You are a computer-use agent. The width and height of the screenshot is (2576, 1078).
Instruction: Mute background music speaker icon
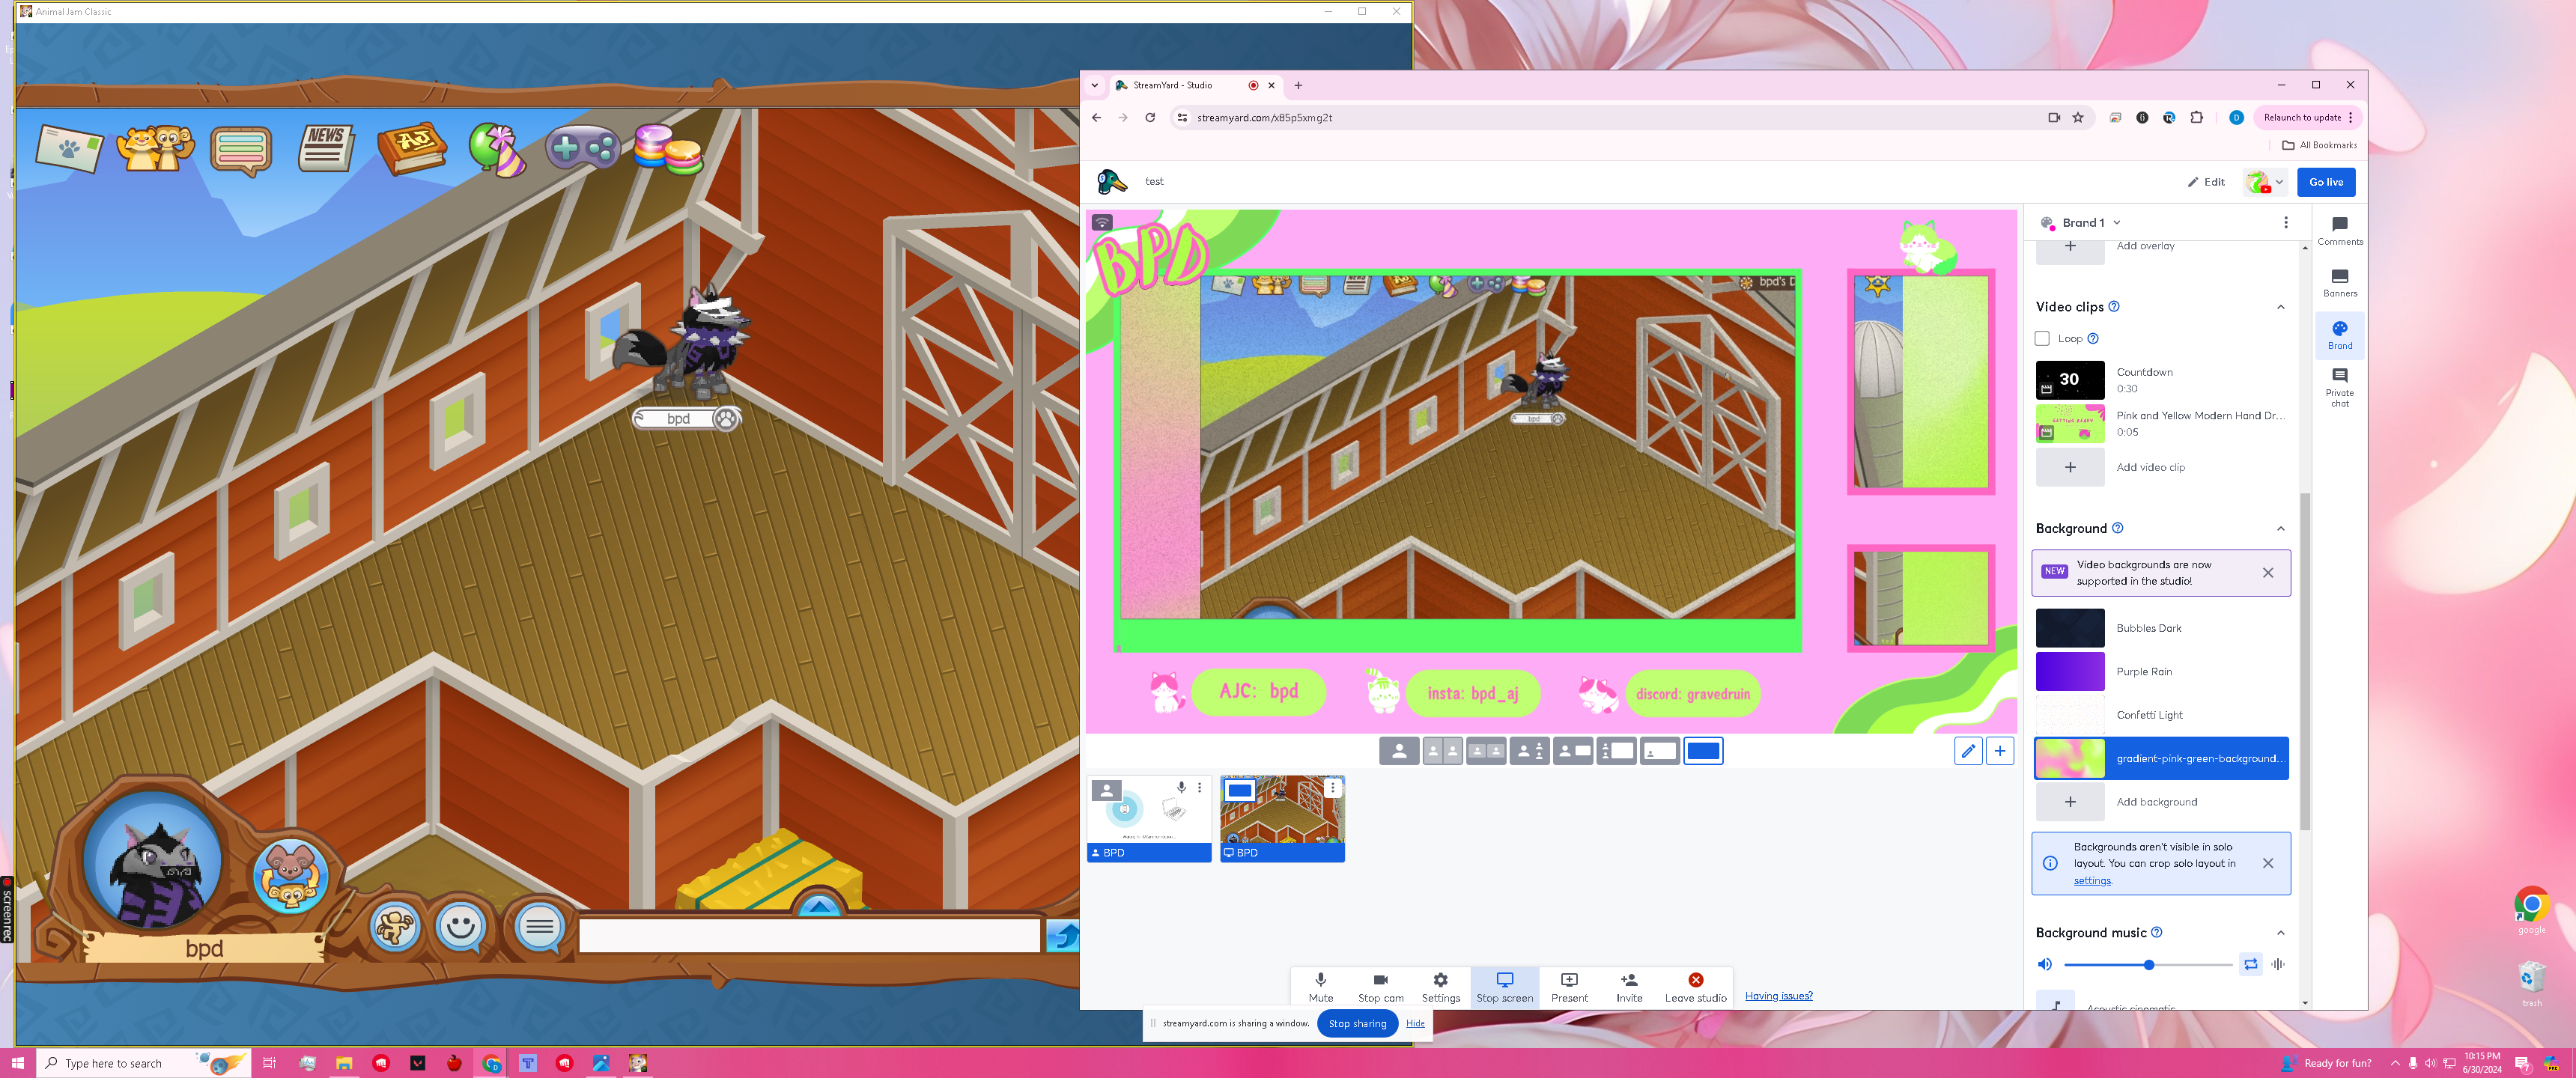click(x=2045, y=965)
